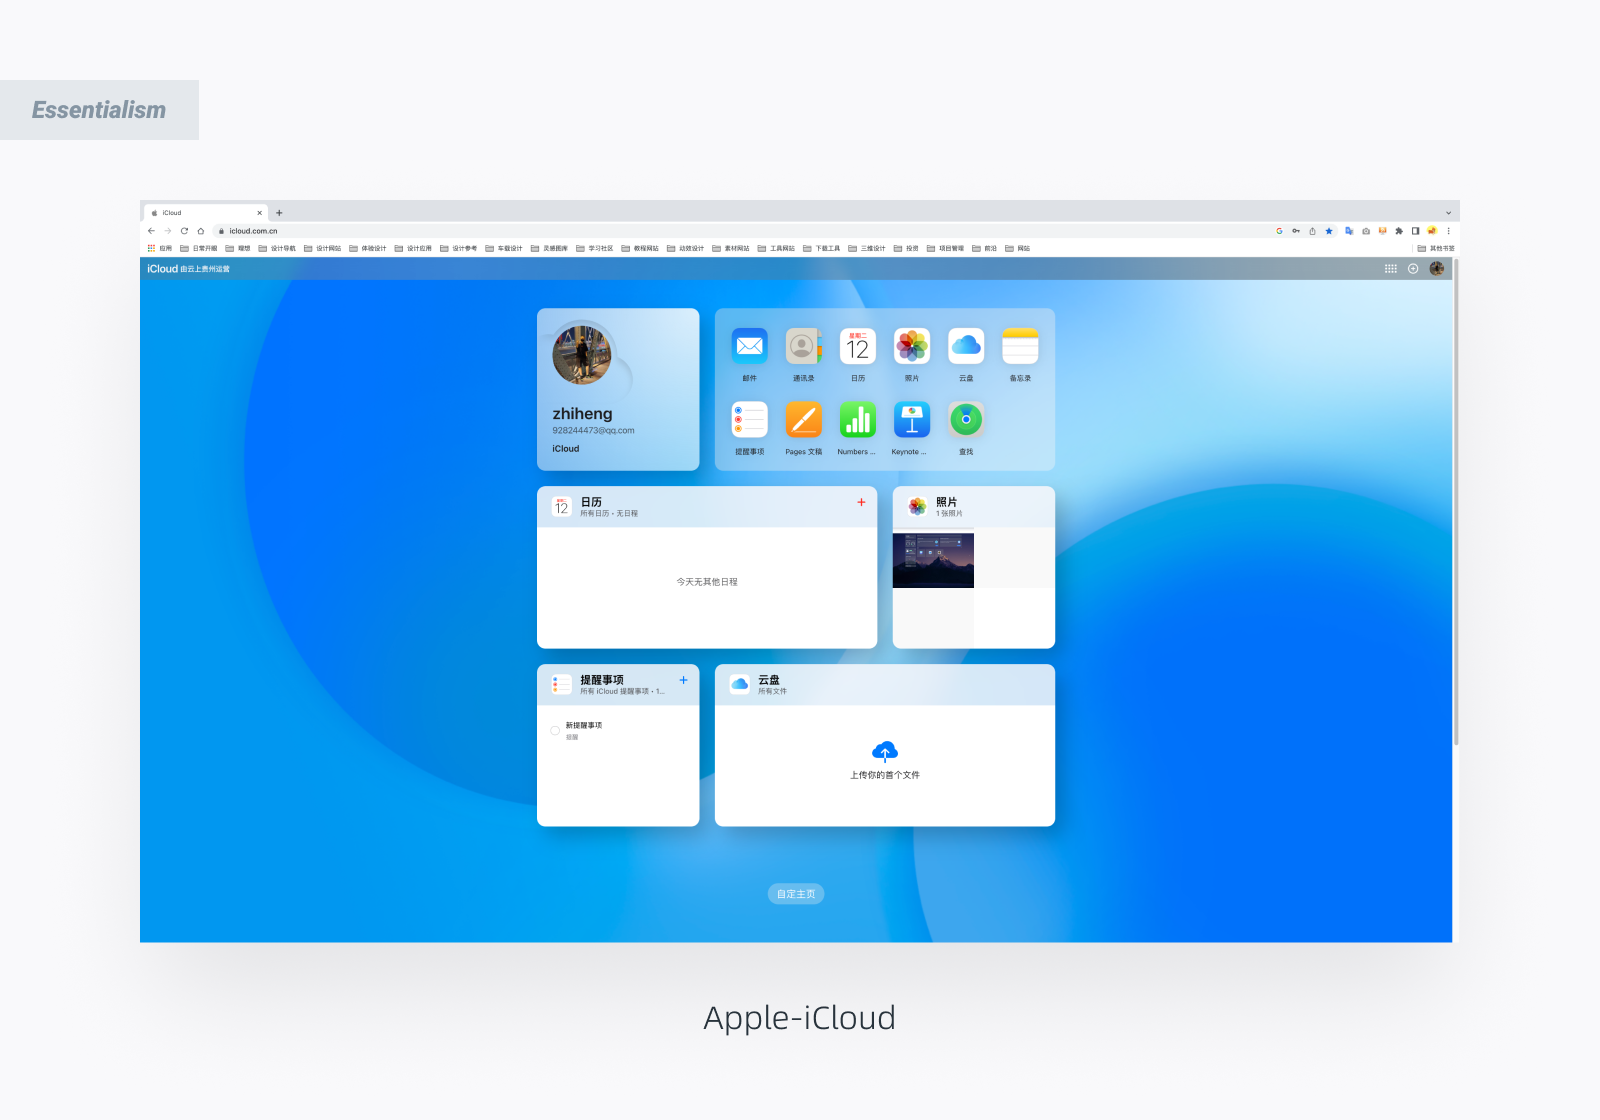Click the 日历 widget title

591,502
